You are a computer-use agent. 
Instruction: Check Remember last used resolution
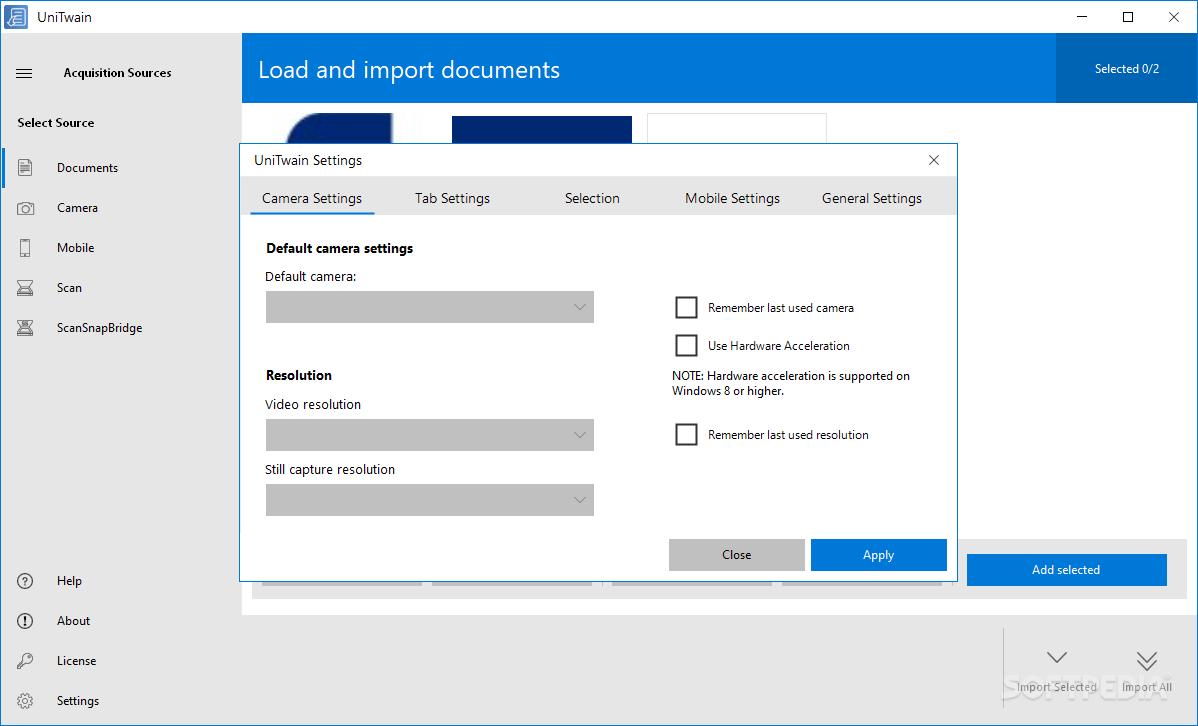coord(686,434)
